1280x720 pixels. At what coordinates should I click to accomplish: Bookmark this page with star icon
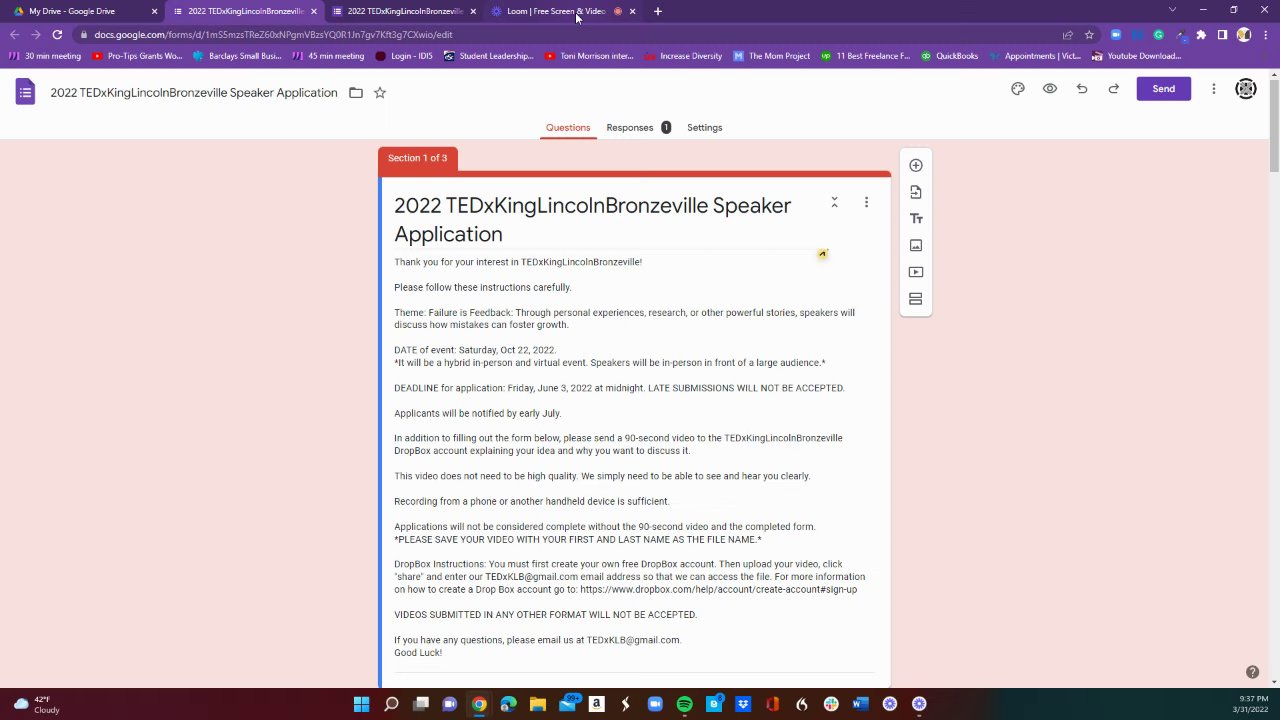(x=1089, y=35)
